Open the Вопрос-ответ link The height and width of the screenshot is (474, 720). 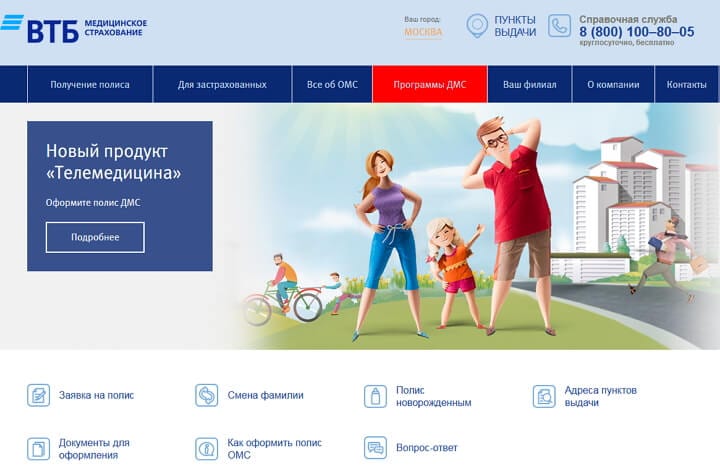tap(427, 448)
